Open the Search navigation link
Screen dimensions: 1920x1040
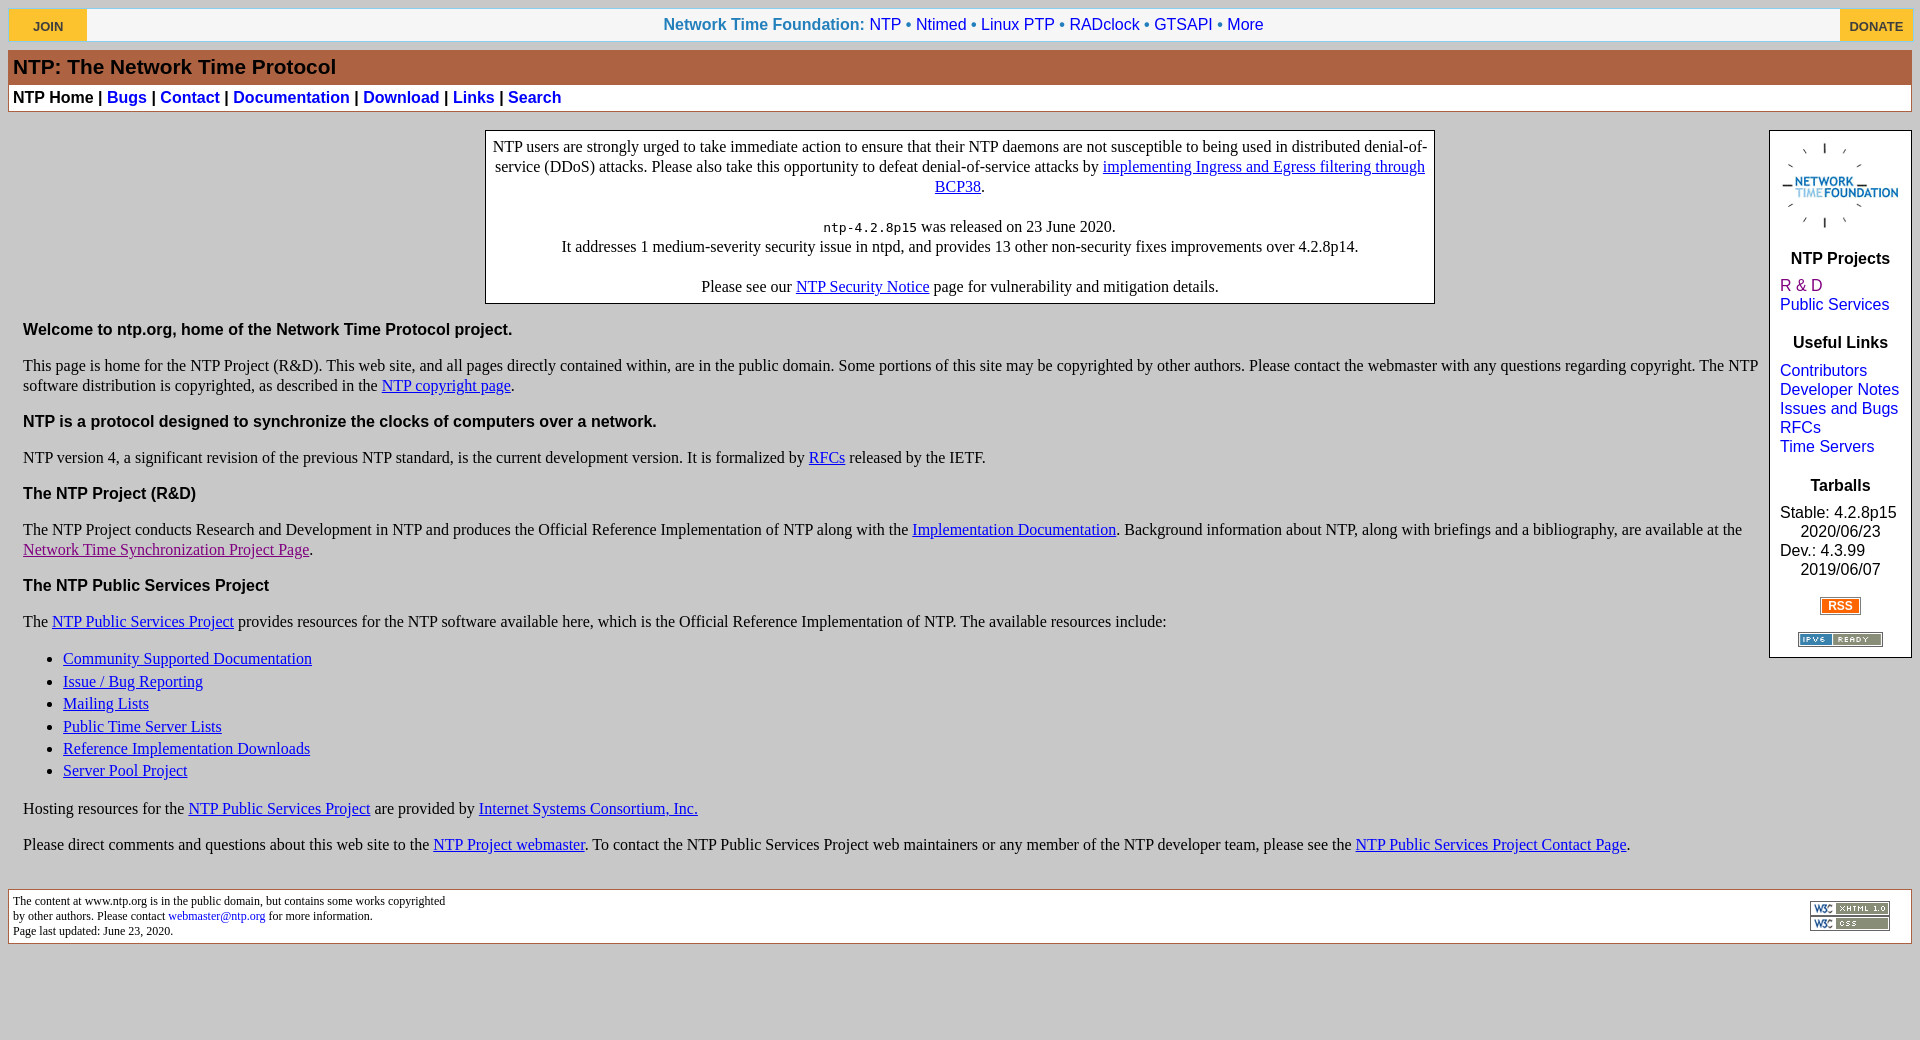pyautogui.click(x=534, y=97)
